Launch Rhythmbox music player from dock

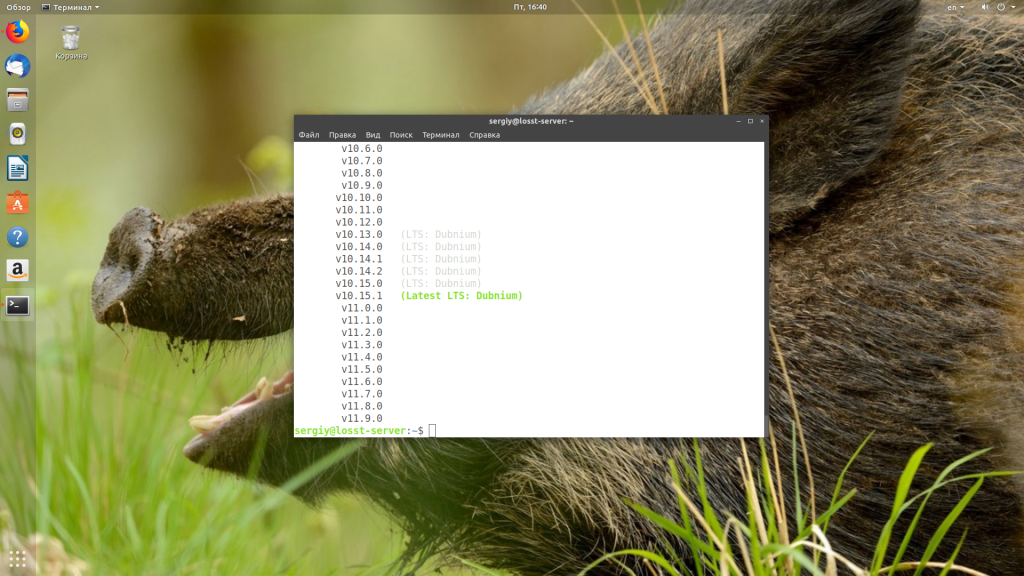[18, 134]
